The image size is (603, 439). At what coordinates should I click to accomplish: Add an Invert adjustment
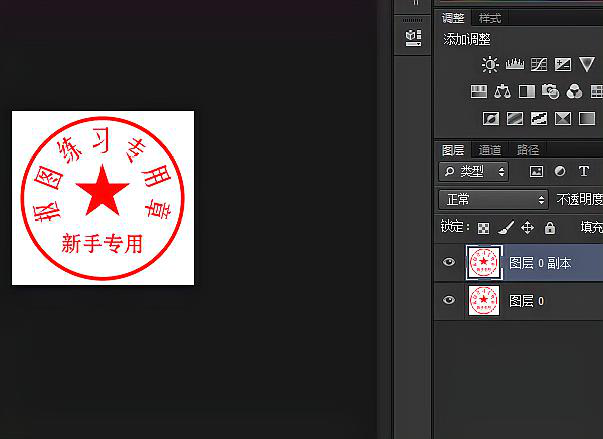coord(491,118)
